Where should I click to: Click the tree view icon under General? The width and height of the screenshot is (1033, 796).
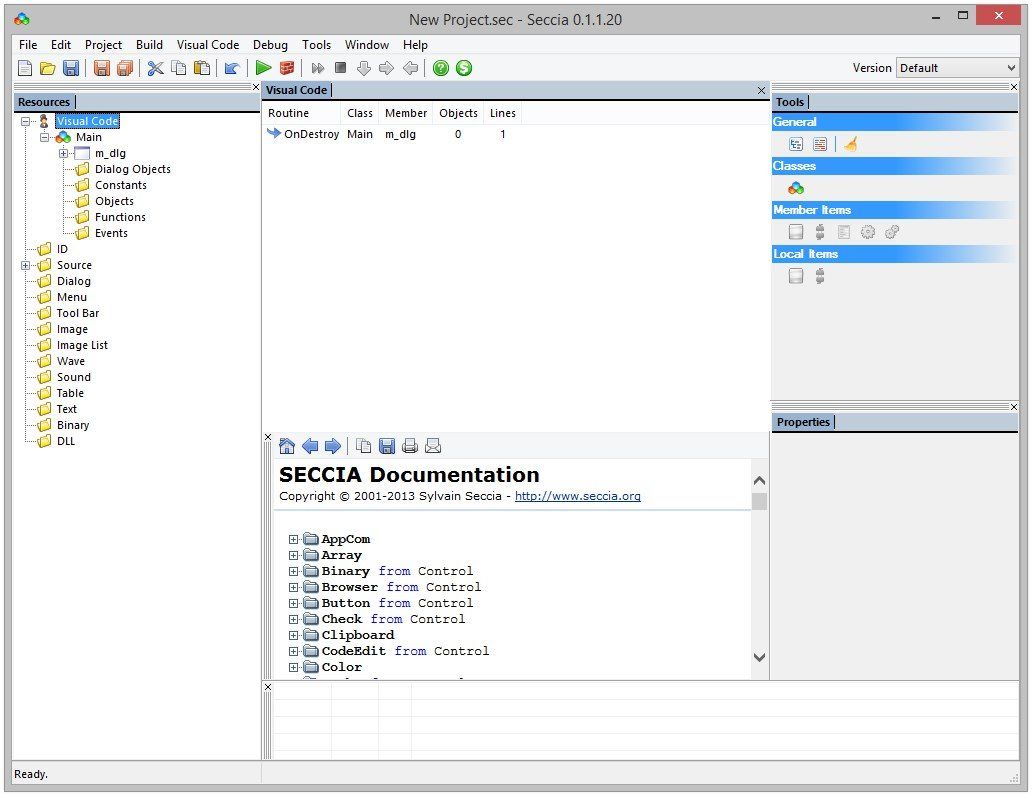(x=796, y=144)
